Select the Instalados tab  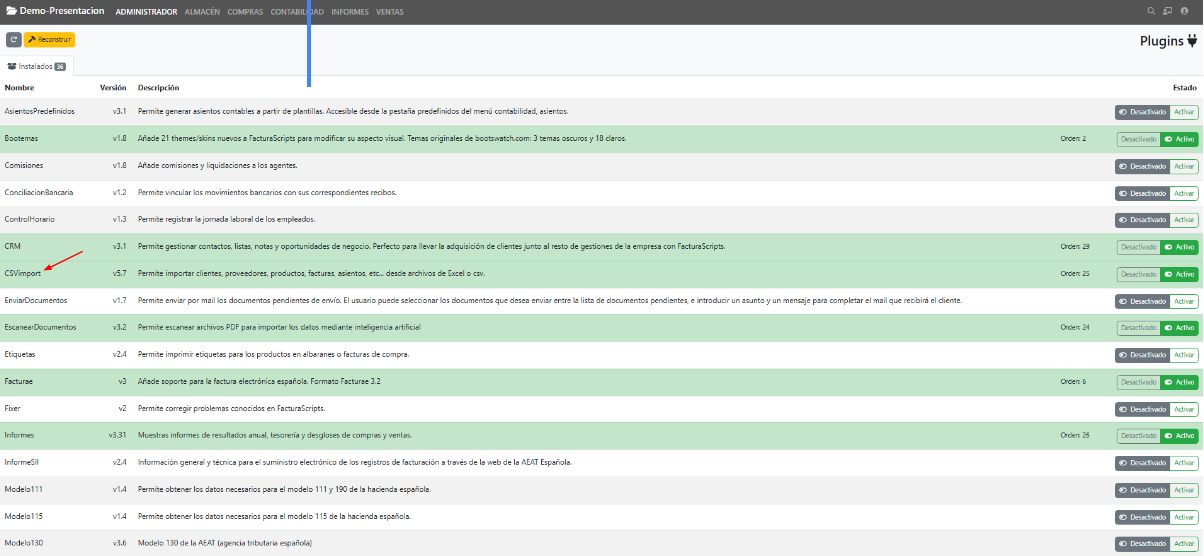click(36, 66)
